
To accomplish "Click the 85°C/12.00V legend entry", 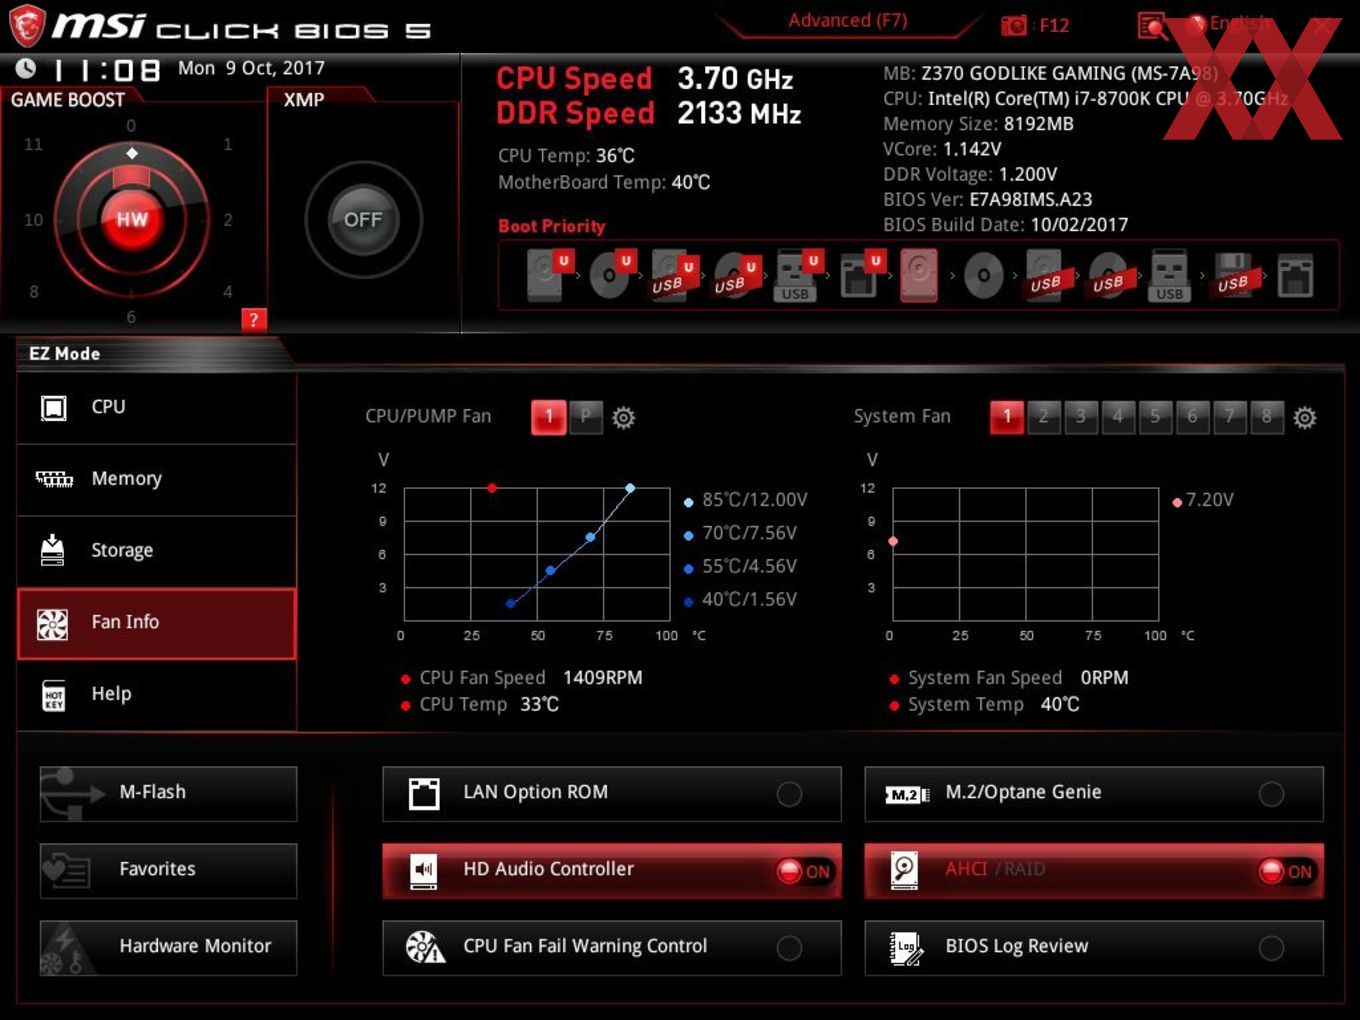I will (746, 500).
